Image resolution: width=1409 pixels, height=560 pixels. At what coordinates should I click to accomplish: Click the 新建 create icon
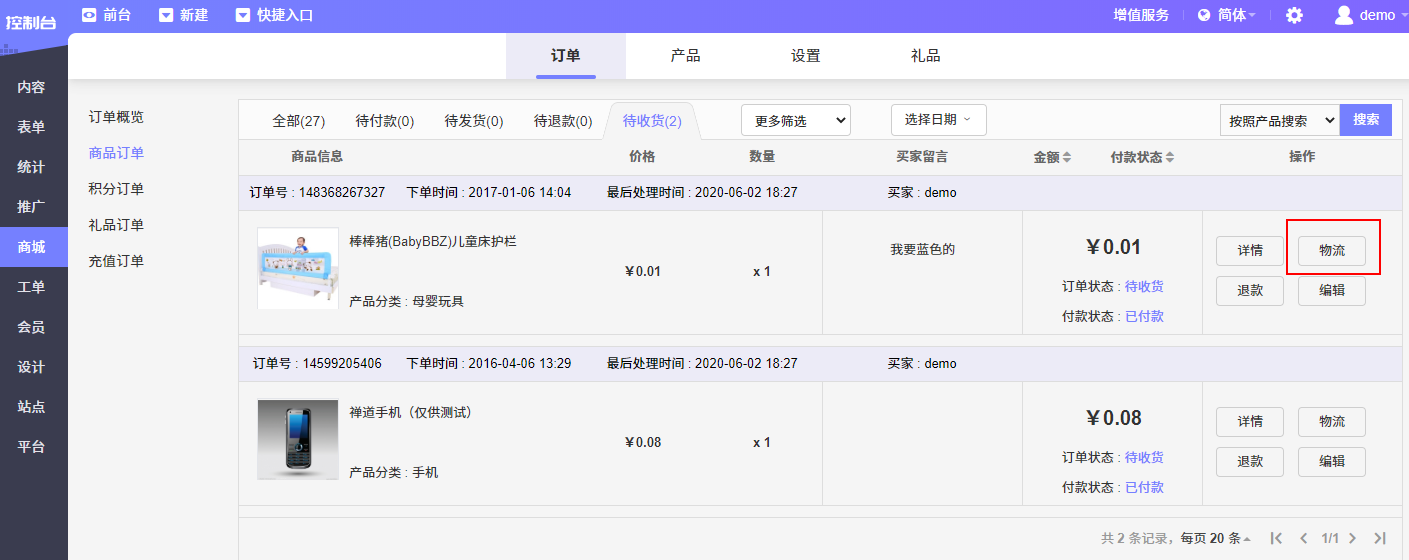click(166, 15)
